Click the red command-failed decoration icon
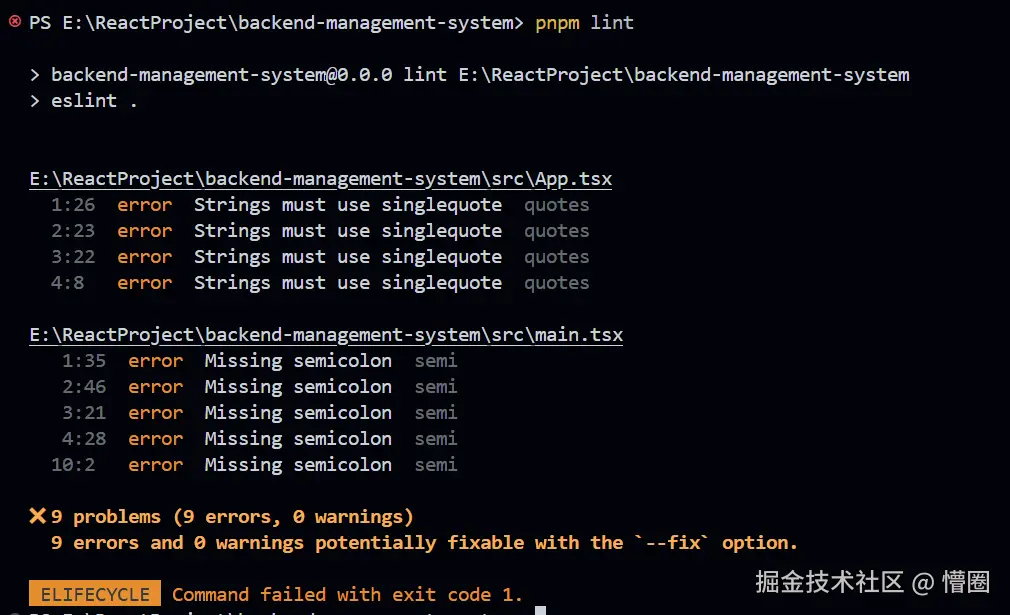 point(15,22)
